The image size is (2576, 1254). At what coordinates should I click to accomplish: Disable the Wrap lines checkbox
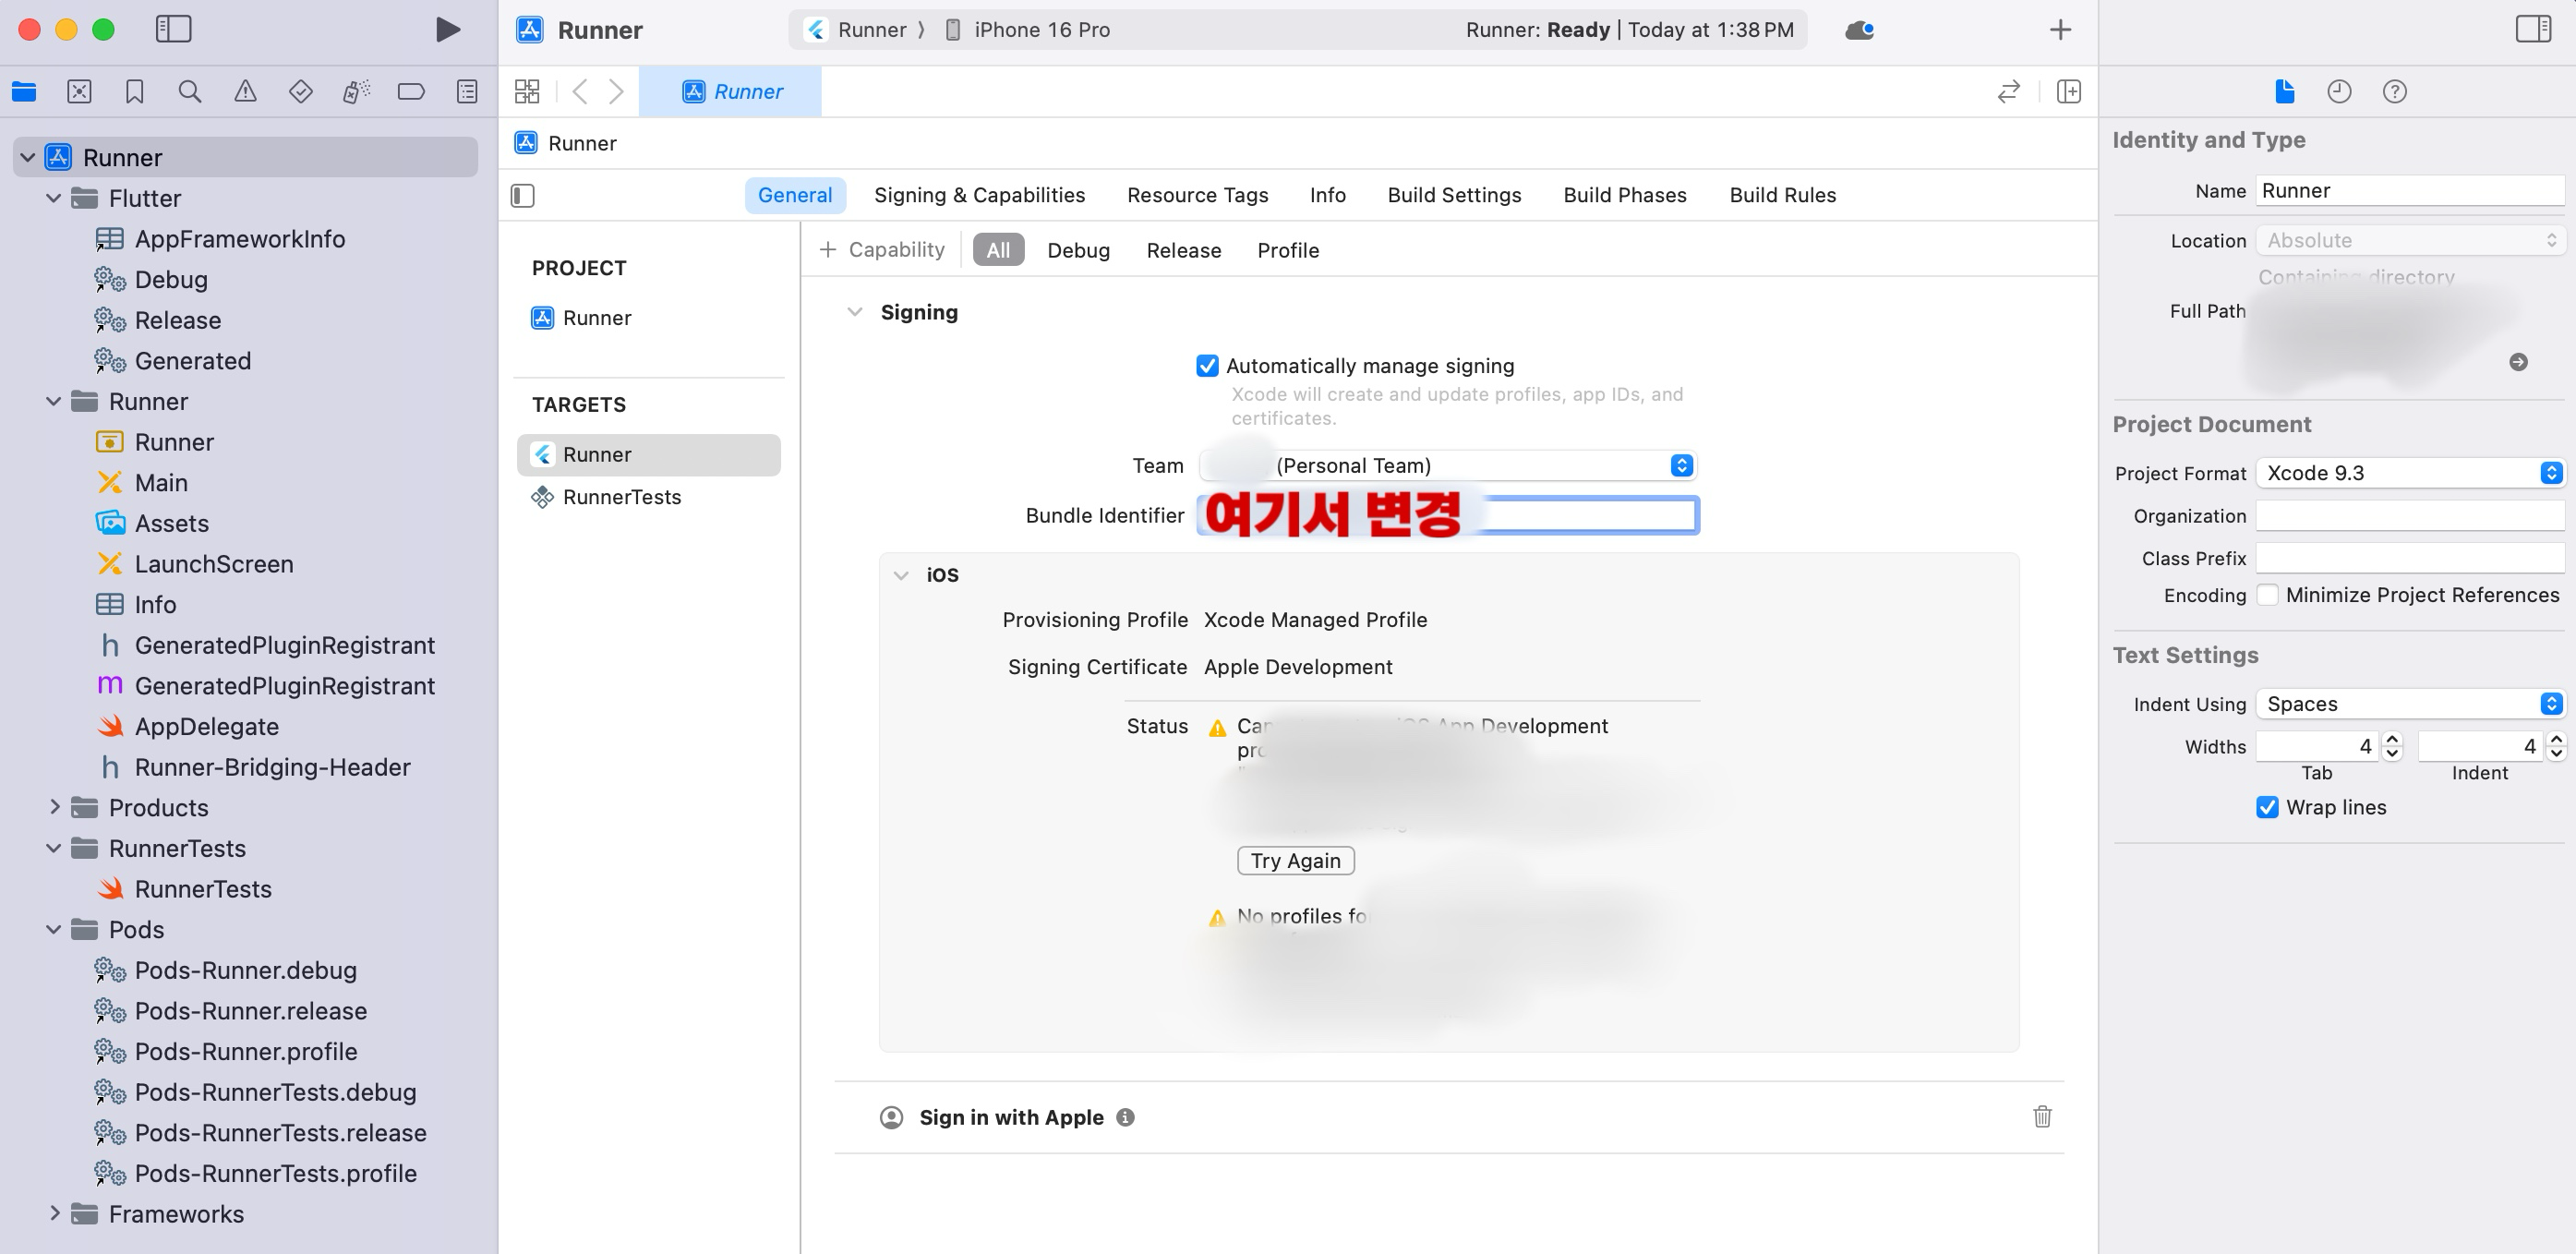pyautogui.click(x=2267, y=807)
